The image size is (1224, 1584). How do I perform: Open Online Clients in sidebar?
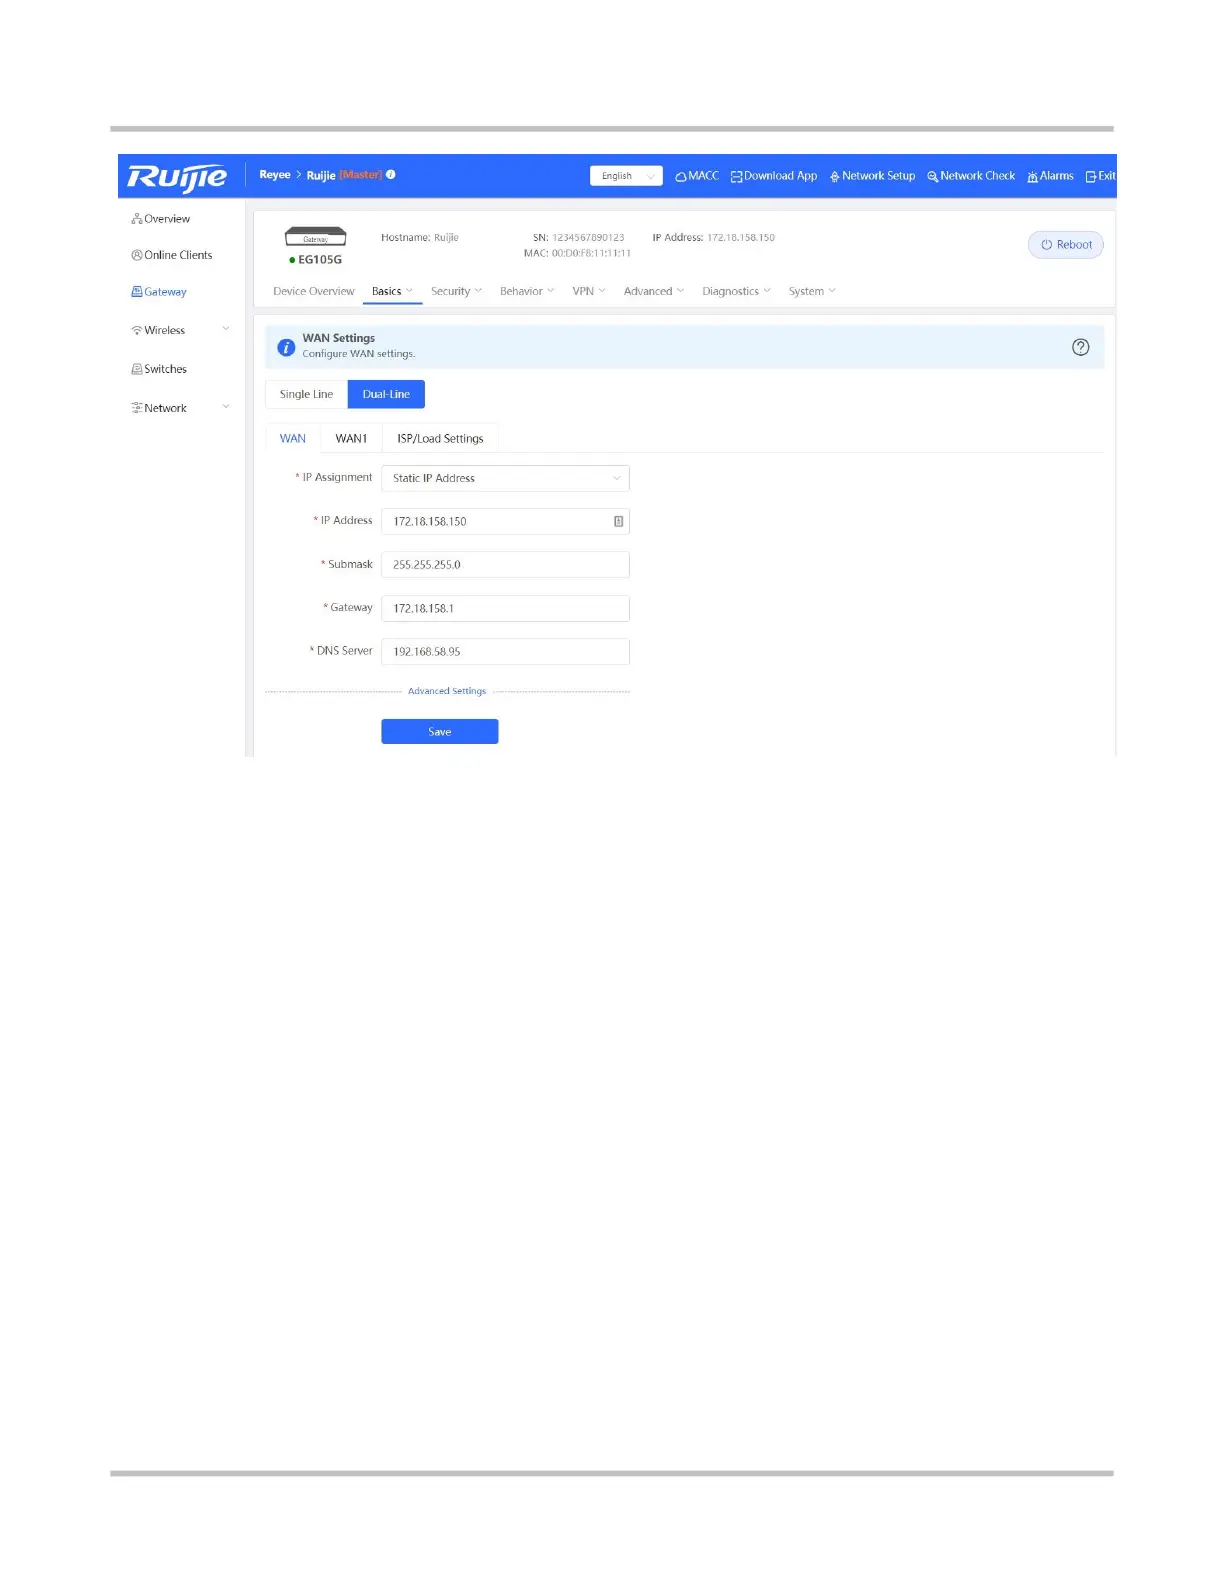point(172,255)
